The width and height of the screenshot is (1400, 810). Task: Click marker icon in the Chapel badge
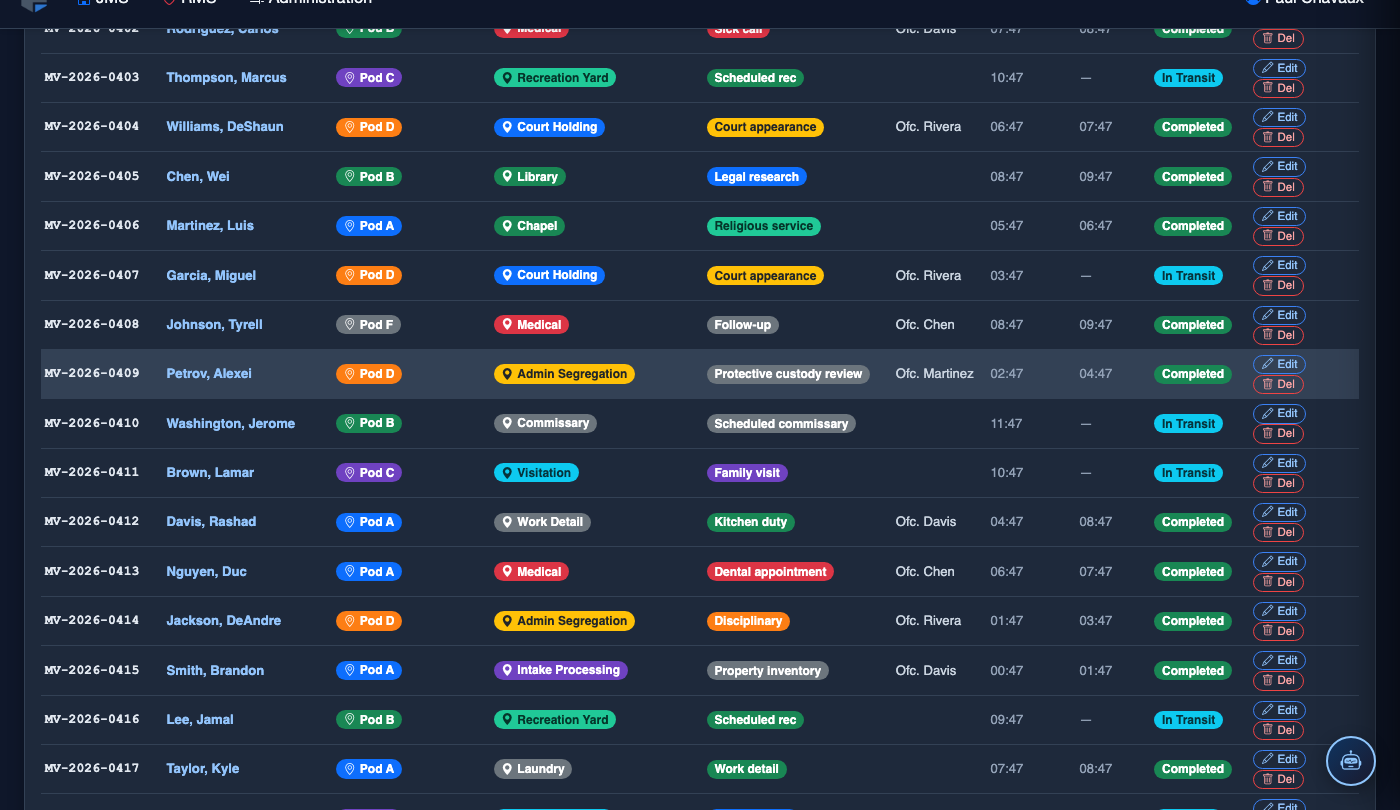(507, 226)
